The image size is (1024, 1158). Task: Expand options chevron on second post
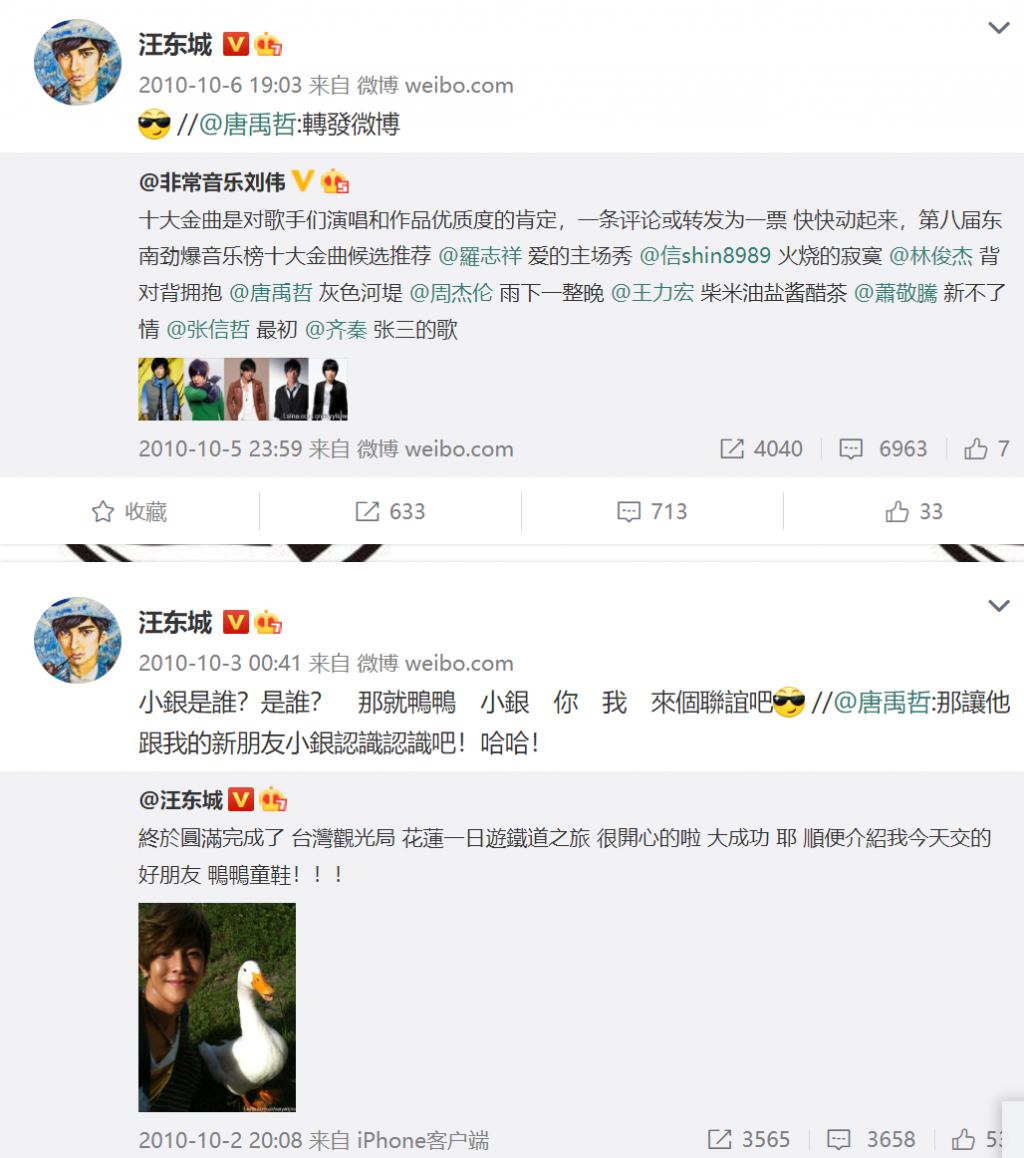coord(998,606)
